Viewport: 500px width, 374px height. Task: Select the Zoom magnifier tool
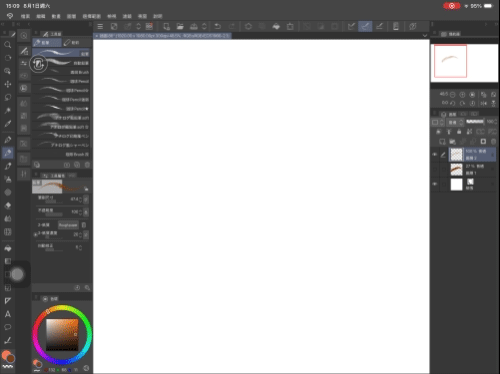[7, 45]
